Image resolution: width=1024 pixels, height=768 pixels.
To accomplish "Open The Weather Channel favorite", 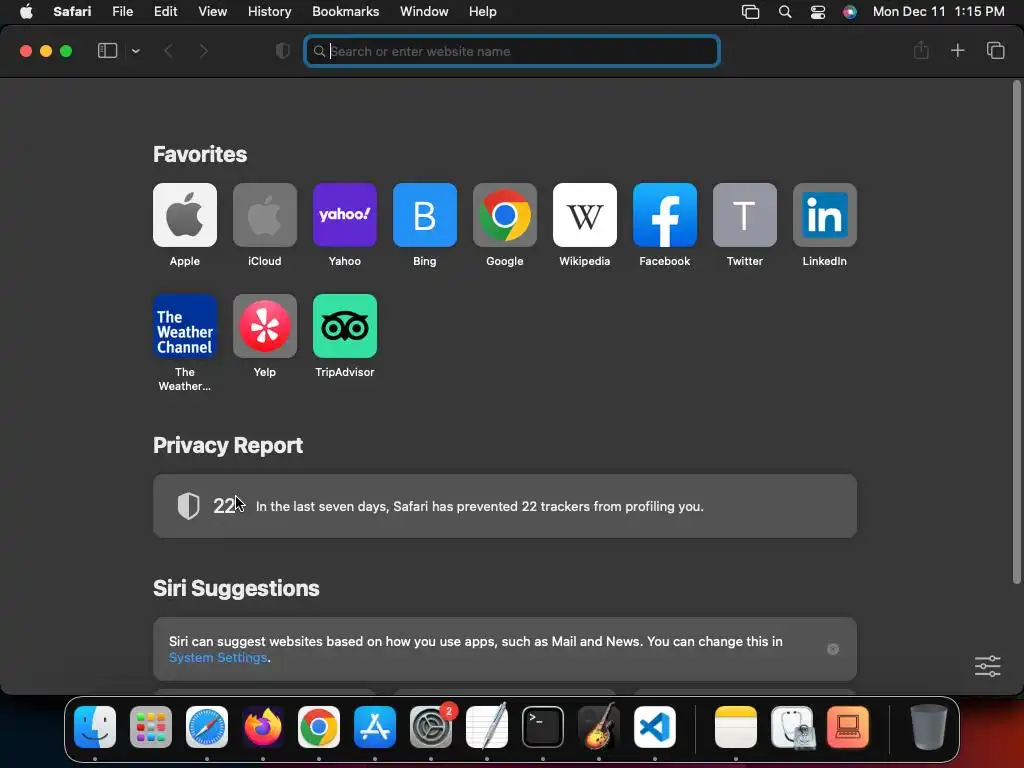I will point(185,326).
